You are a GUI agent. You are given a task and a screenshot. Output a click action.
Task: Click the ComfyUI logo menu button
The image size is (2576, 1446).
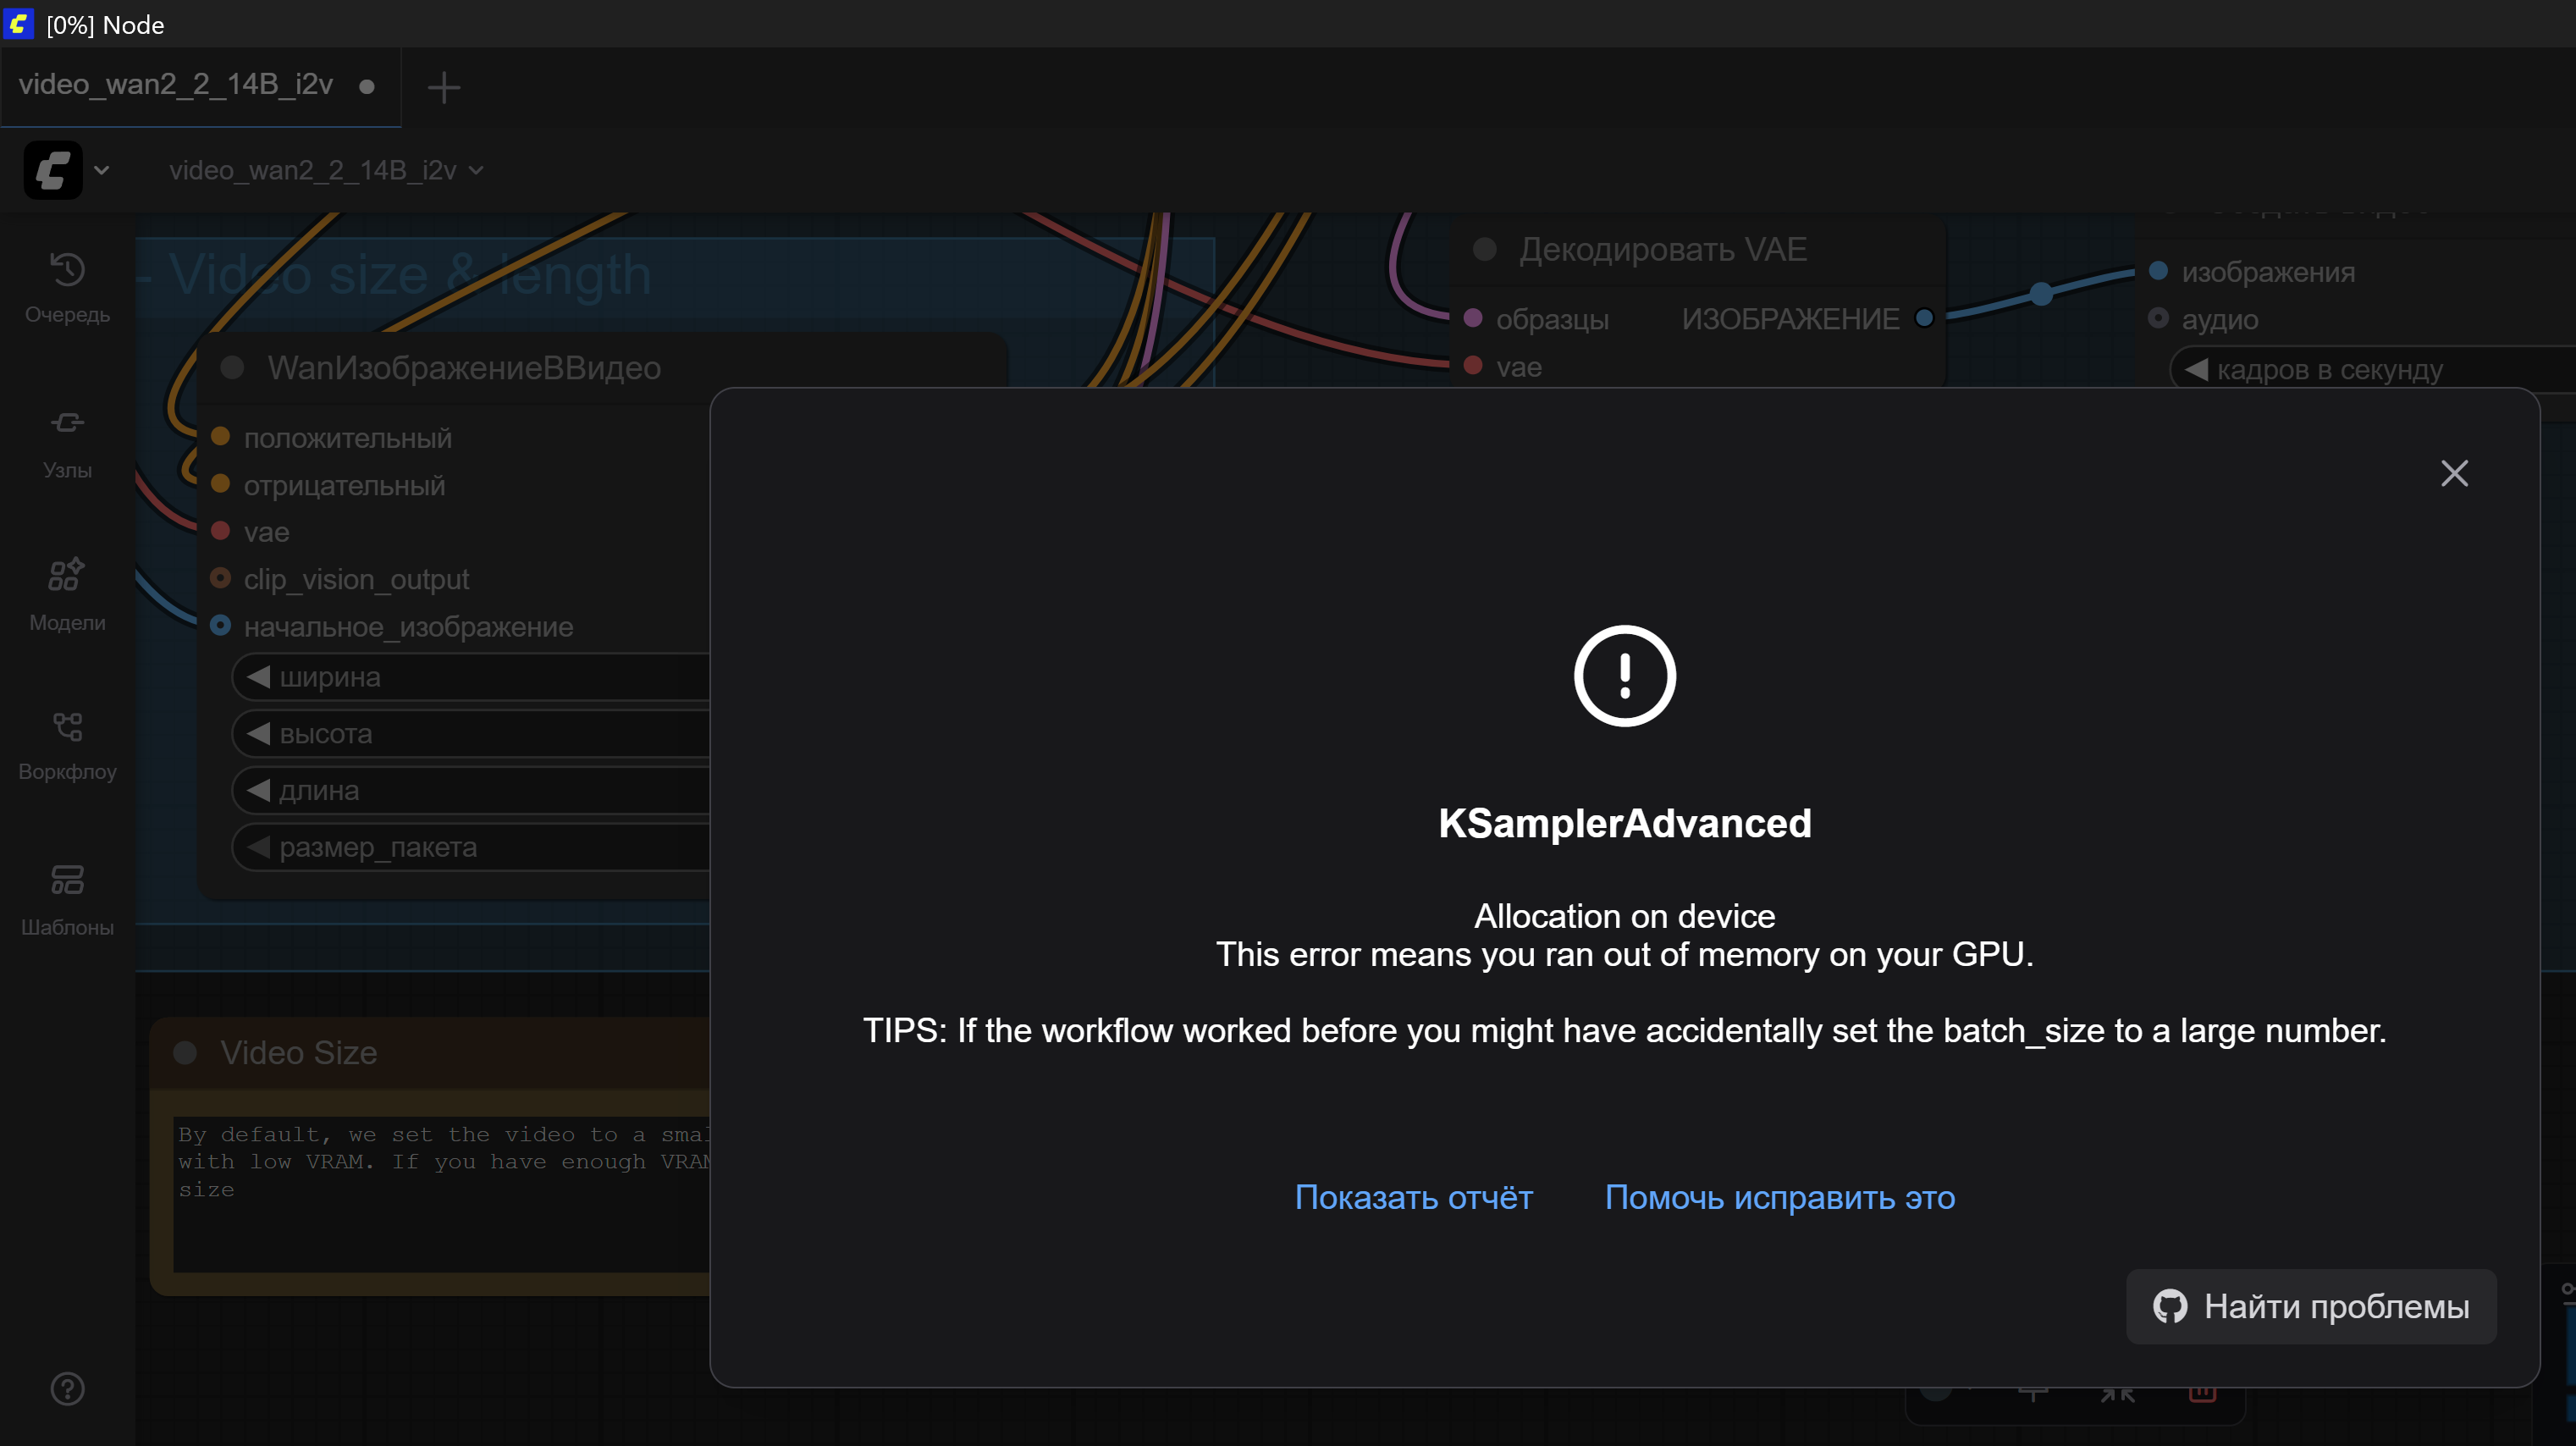(x=53, y=170)
